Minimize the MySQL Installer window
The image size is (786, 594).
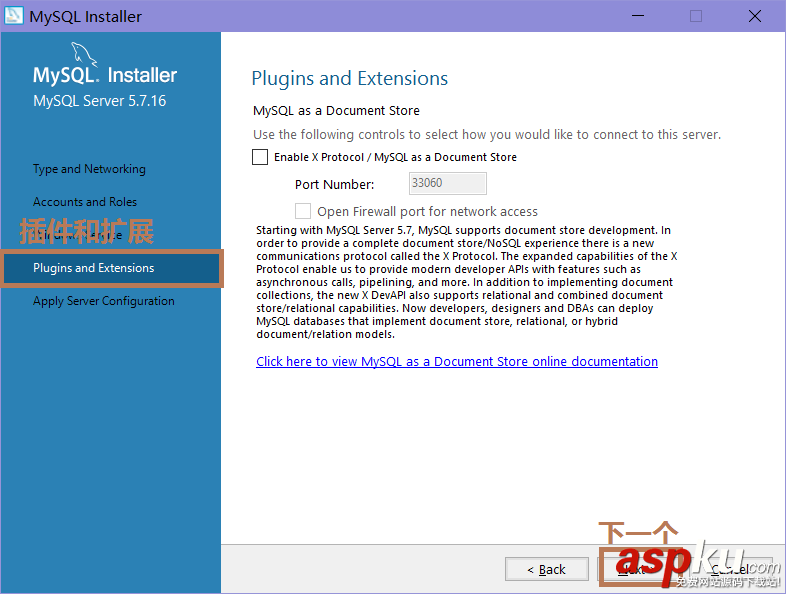tap(638, 16)
